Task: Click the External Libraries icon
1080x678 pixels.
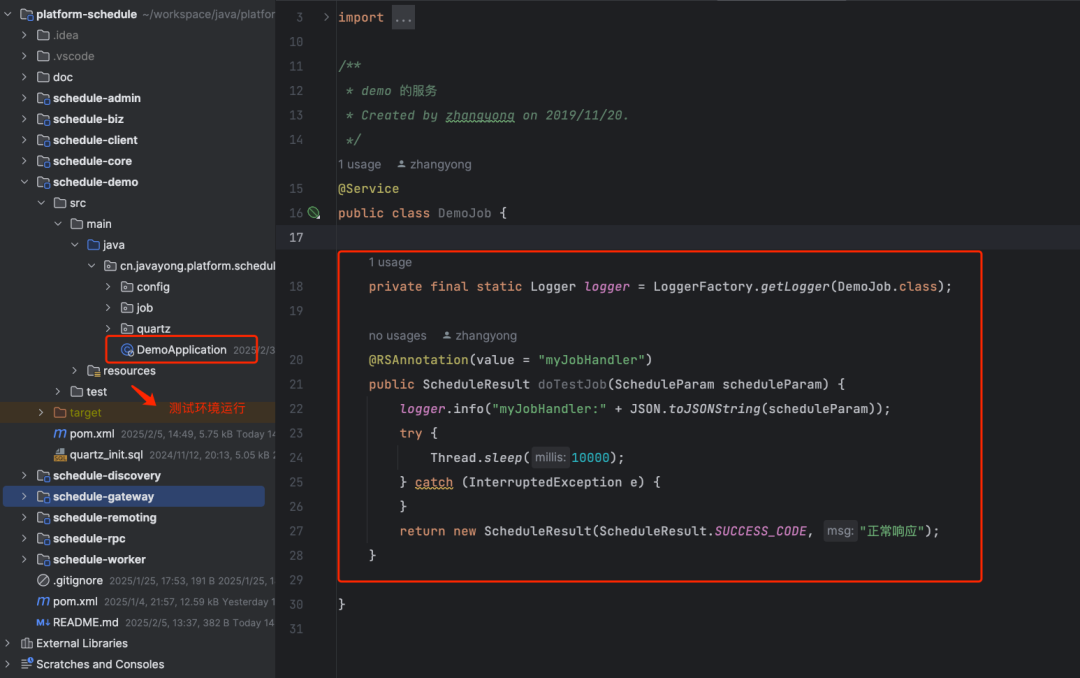Action: 27,643
